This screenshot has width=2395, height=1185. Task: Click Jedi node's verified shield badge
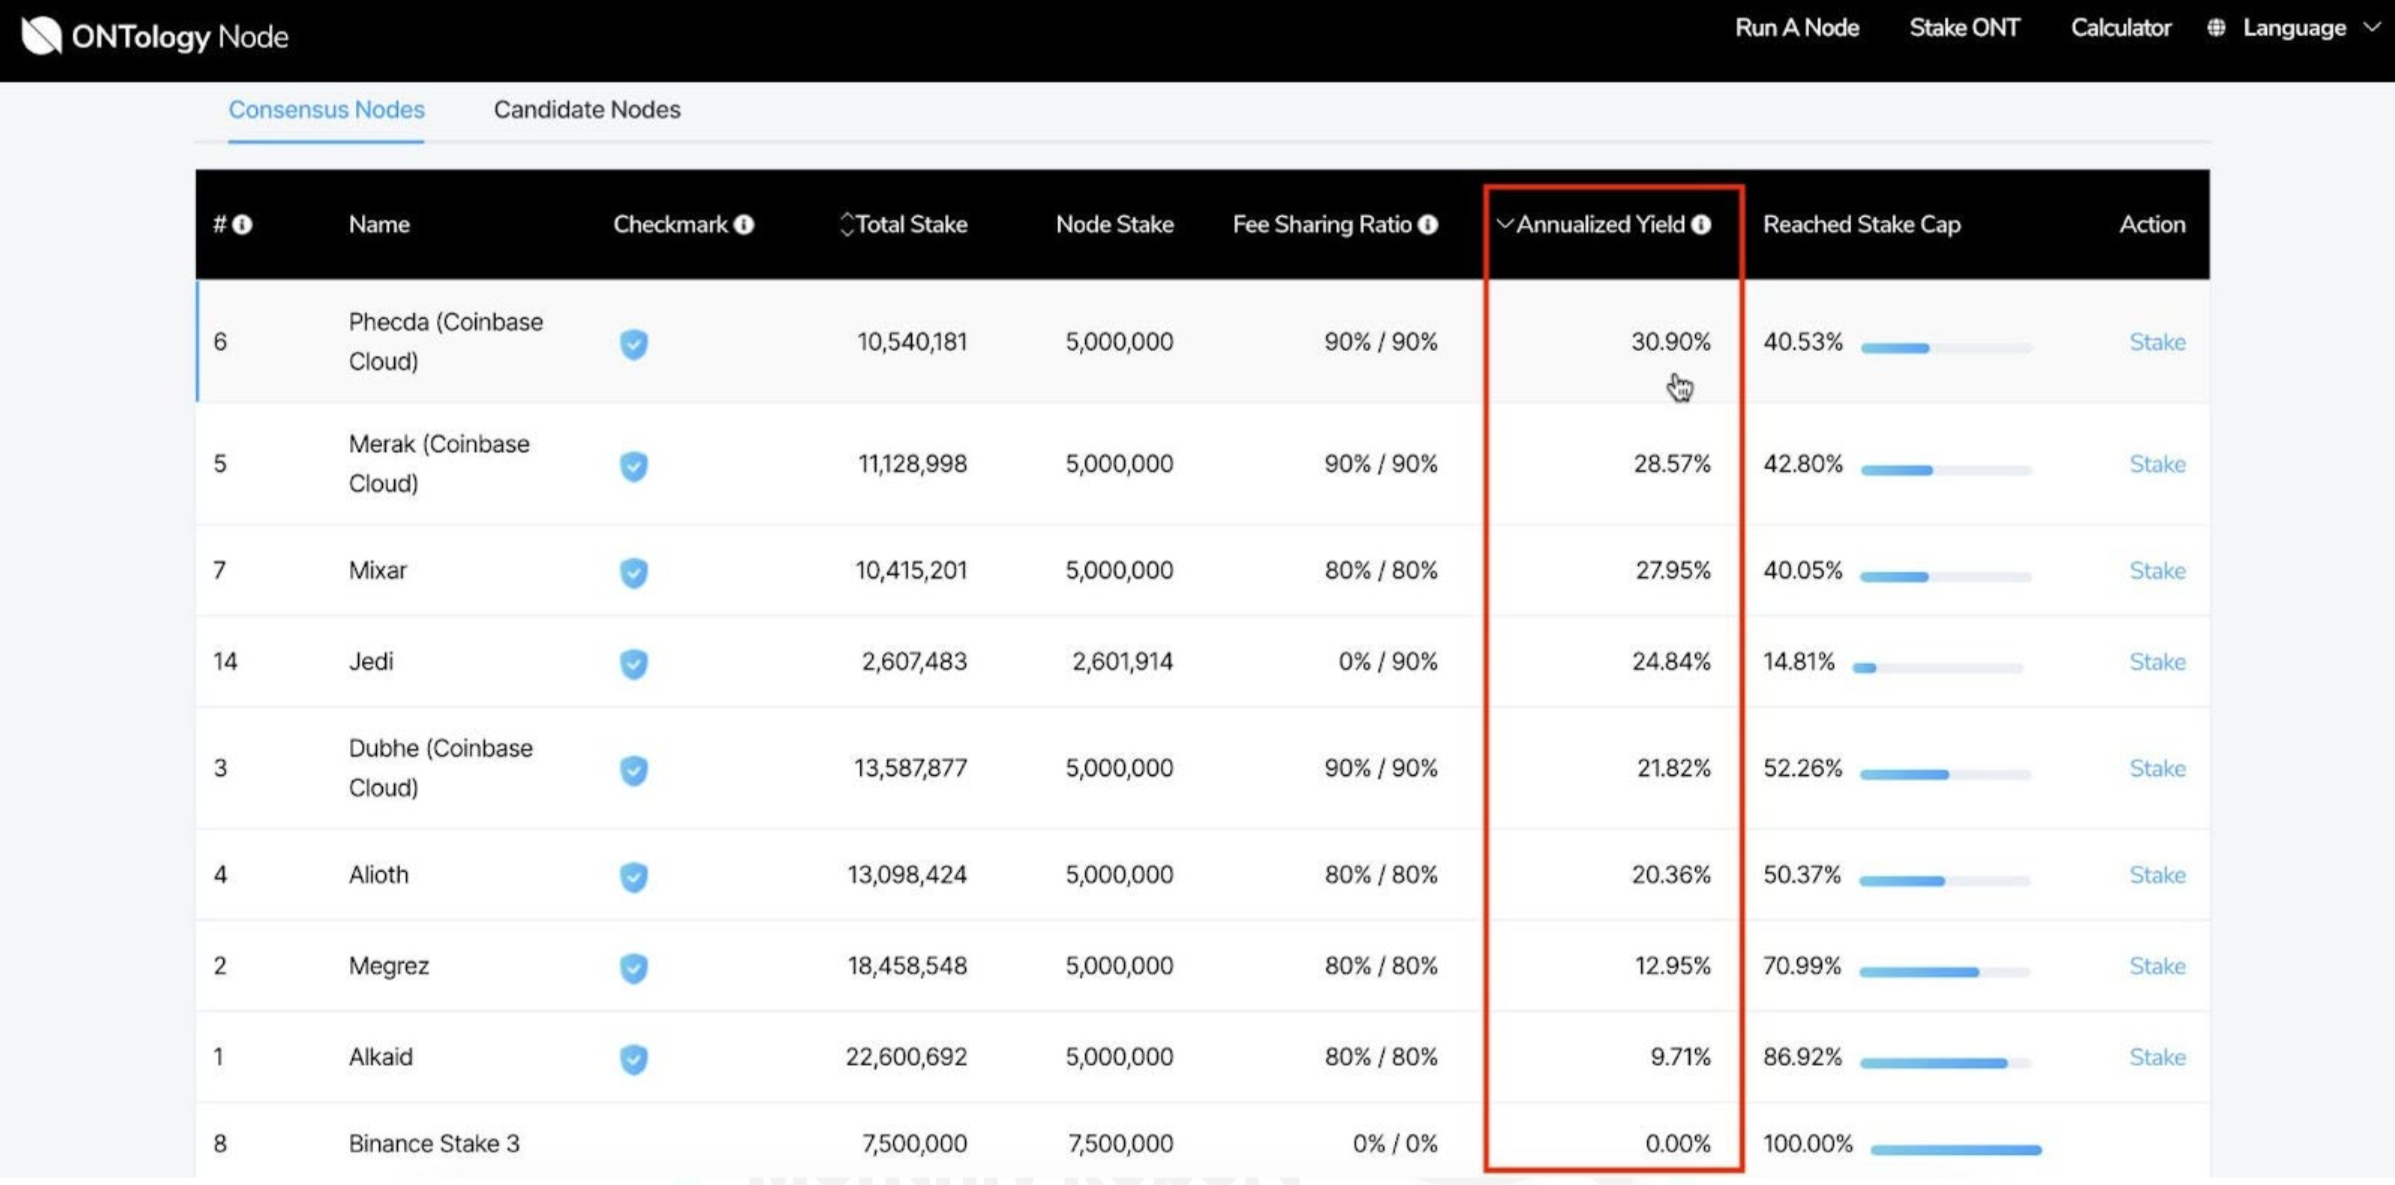[633, 663]
